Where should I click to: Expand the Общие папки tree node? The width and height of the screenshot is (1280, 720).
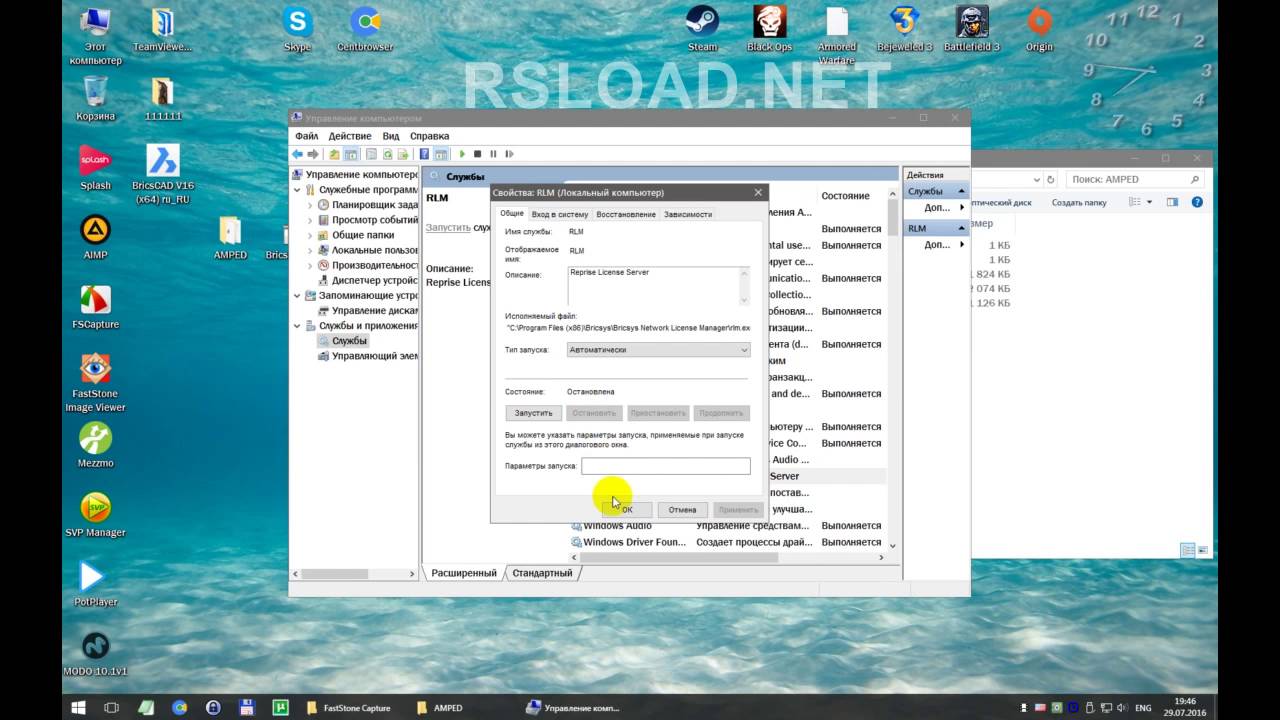click(310, 235)
